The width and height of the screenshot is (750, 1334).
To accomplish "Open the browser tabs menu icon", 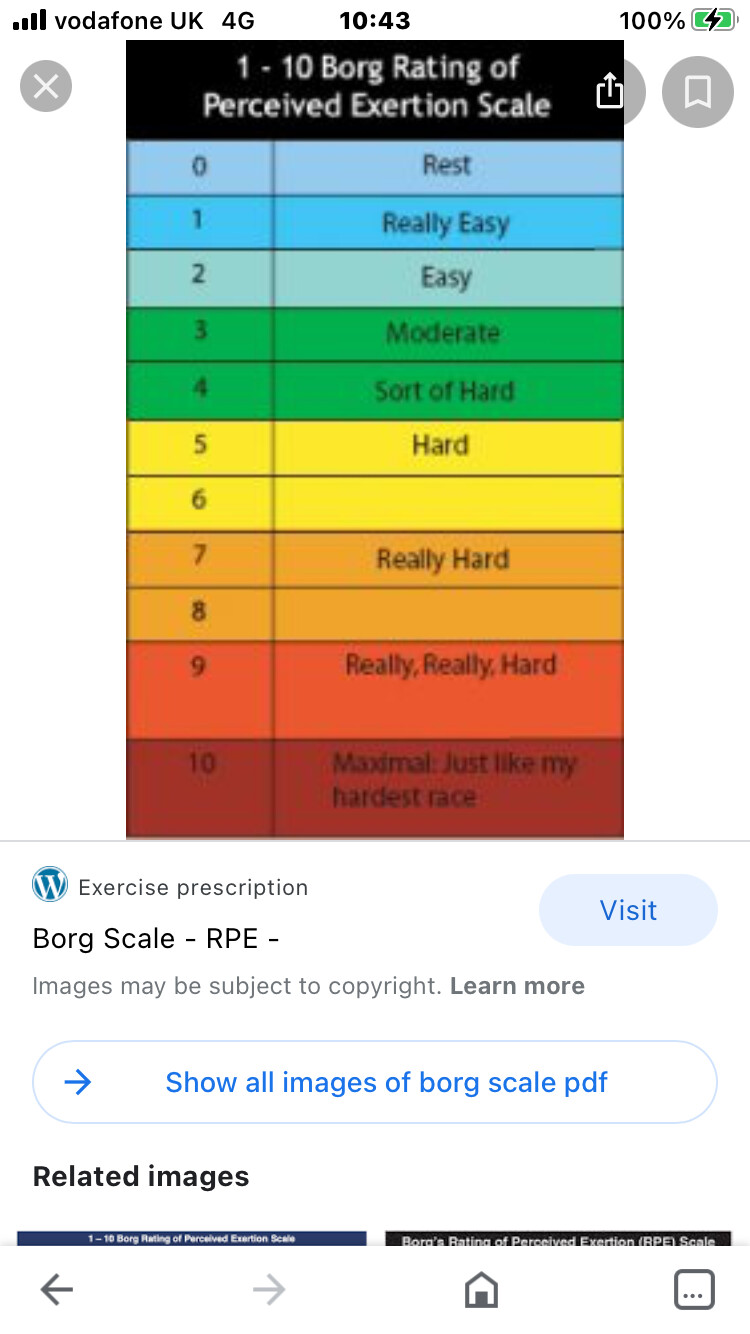I will (694, 1290).
